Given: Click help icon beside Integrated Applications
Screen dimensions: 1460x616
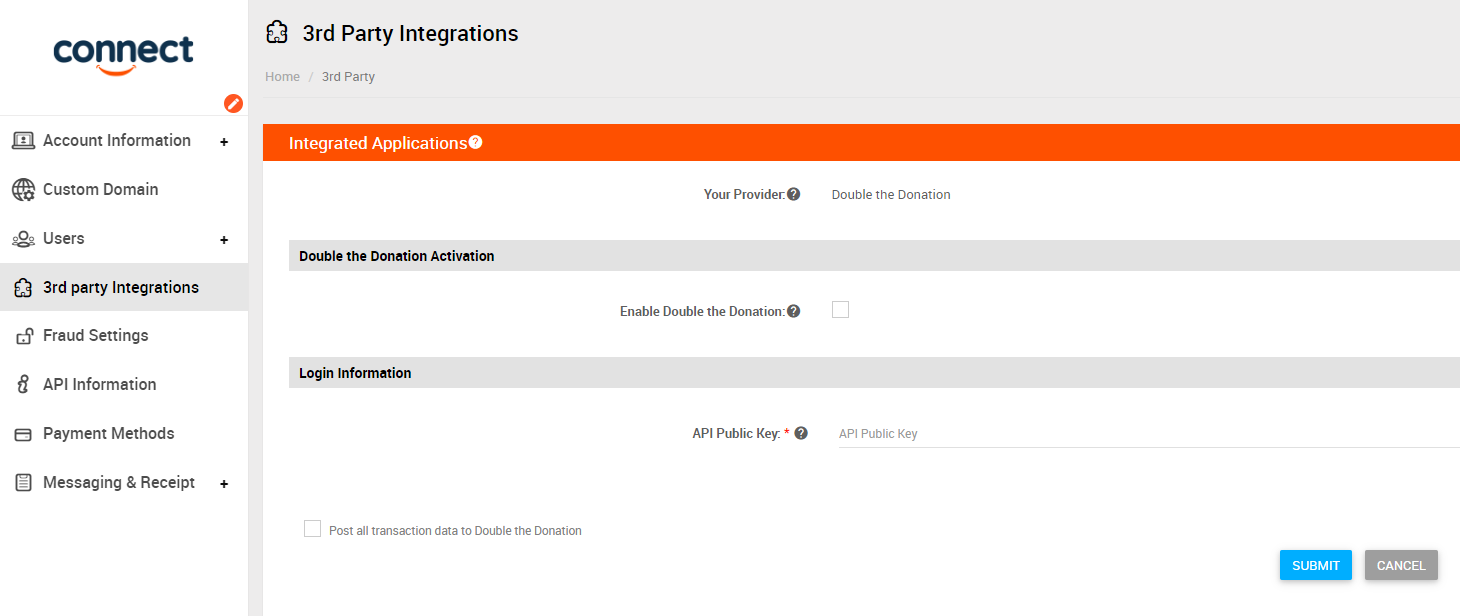Looking at the screenshot, I should pyautogui.click(x=476, y=142).
